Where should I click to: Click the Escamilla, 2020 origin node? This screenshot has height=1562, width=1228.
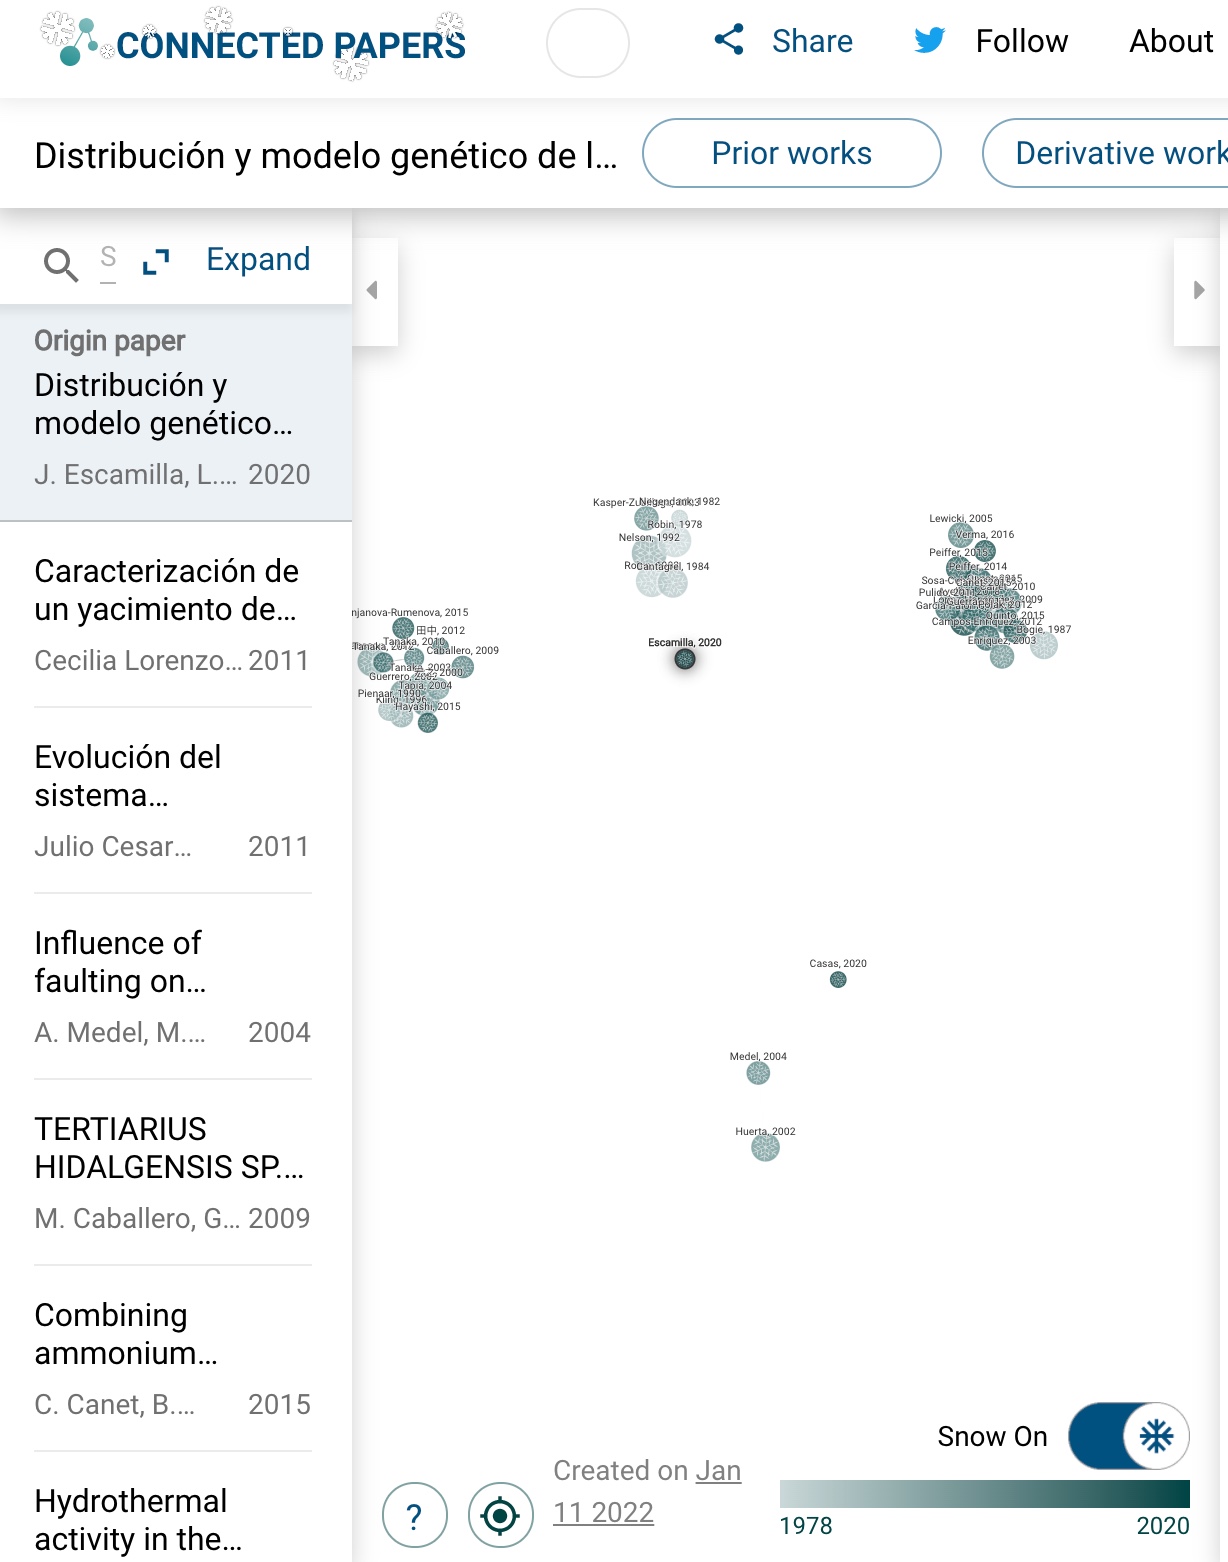pos(685,659)
